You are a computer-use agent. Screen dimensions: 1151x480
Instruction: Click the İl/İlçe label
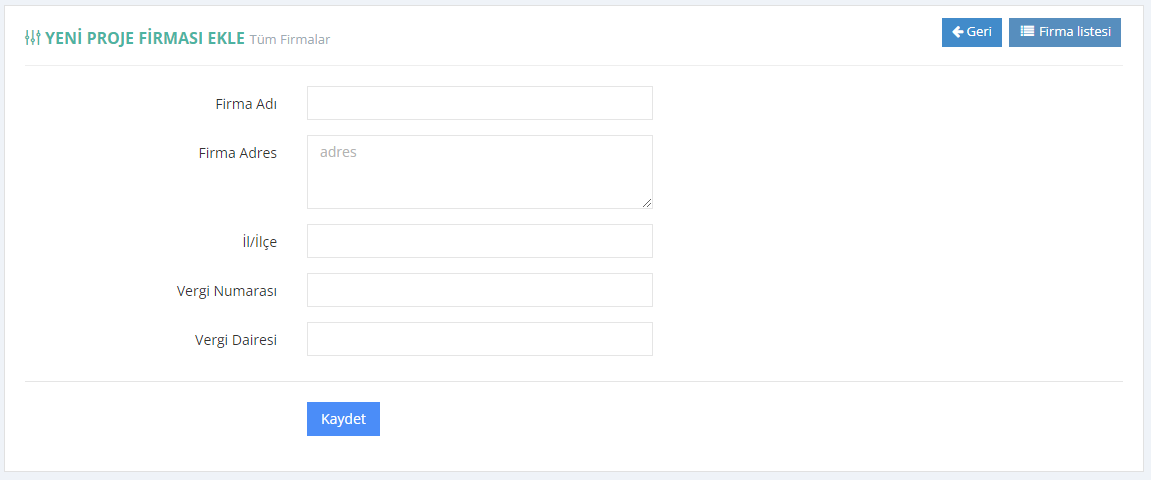(260, 241)
